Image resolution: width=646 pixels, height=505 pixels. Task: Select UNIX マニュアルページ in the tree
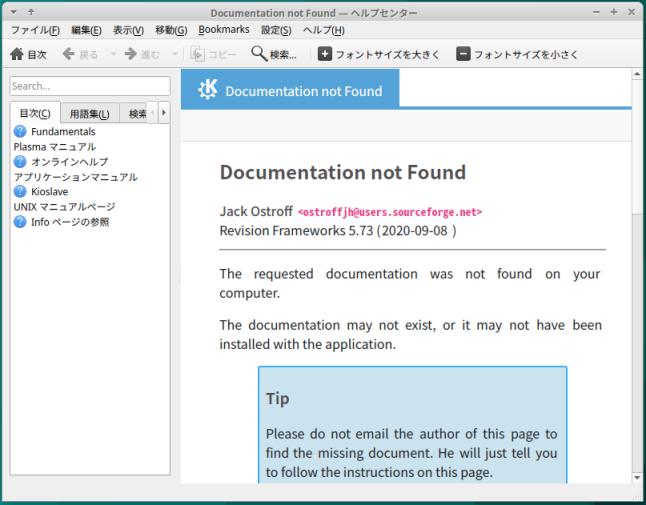pos(64,207)
